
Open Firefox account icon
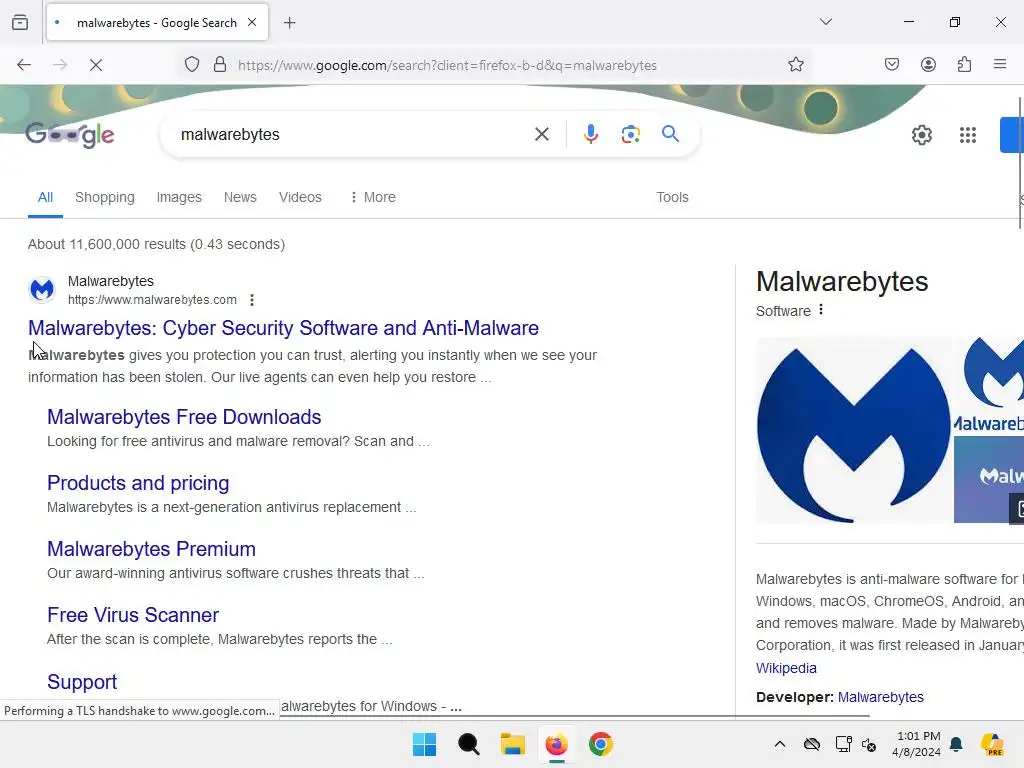(x=928, y=64)
